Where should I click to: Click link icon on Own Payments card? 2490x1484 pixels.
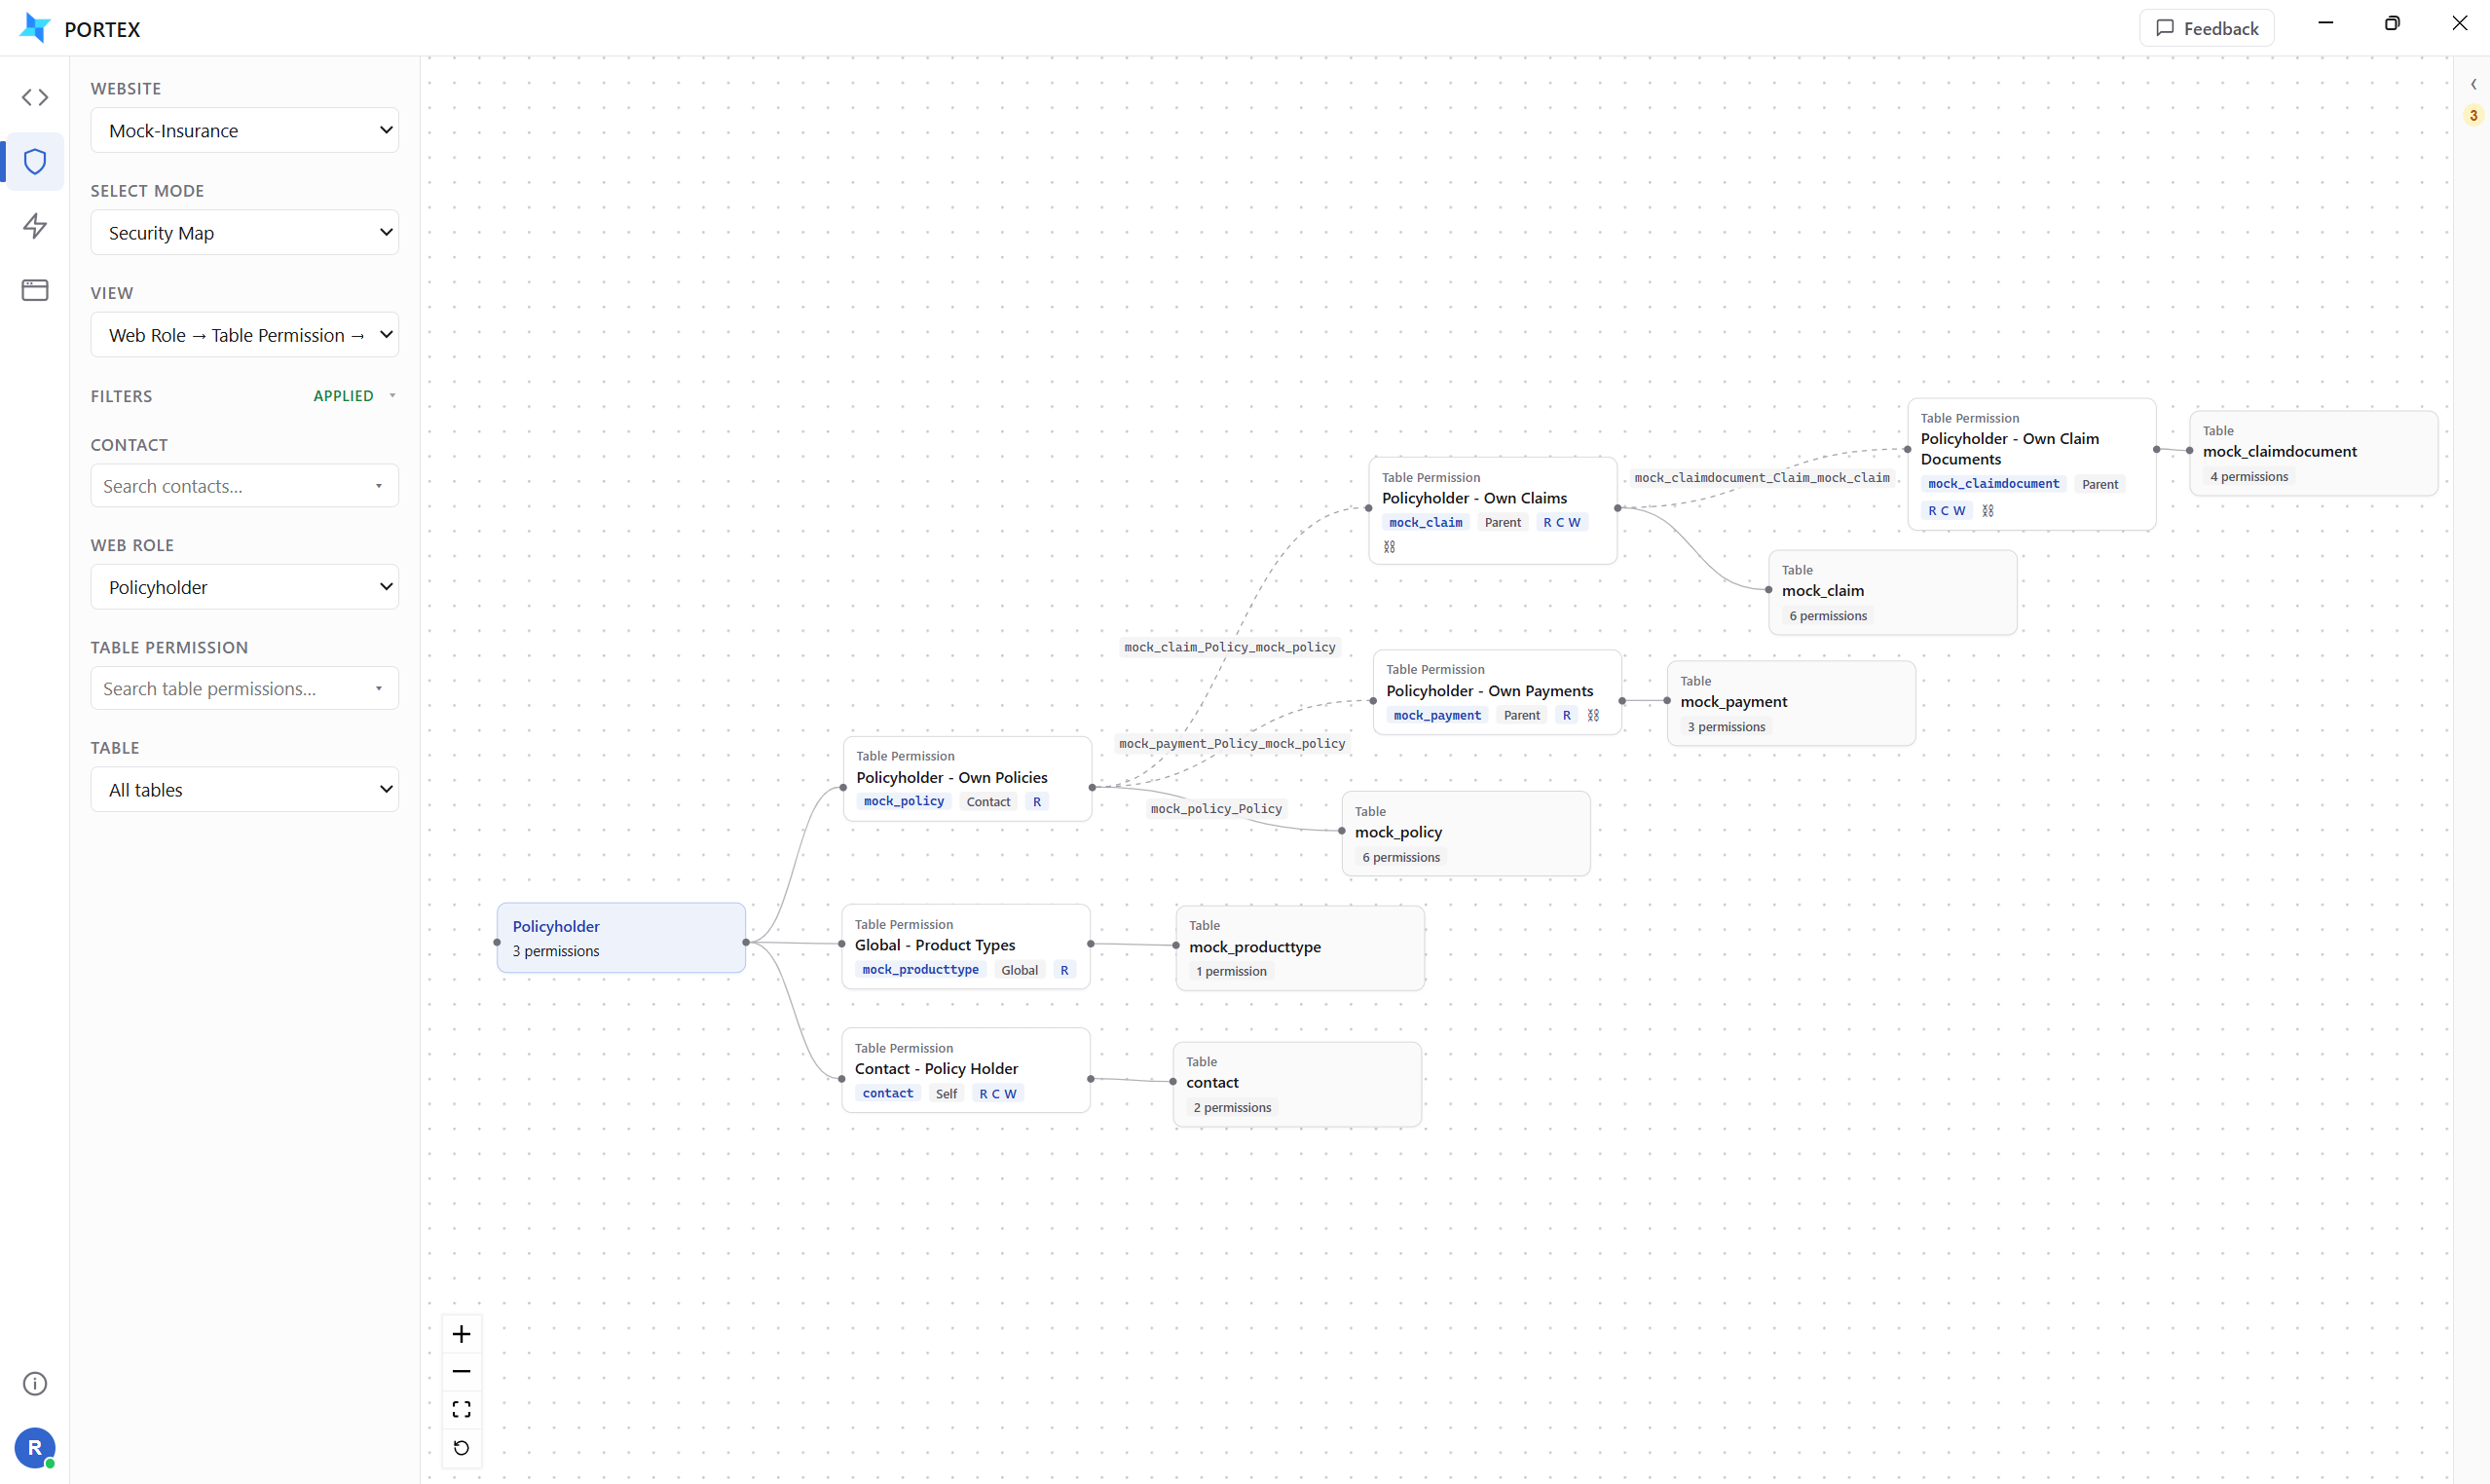[x=1593, y=715]
